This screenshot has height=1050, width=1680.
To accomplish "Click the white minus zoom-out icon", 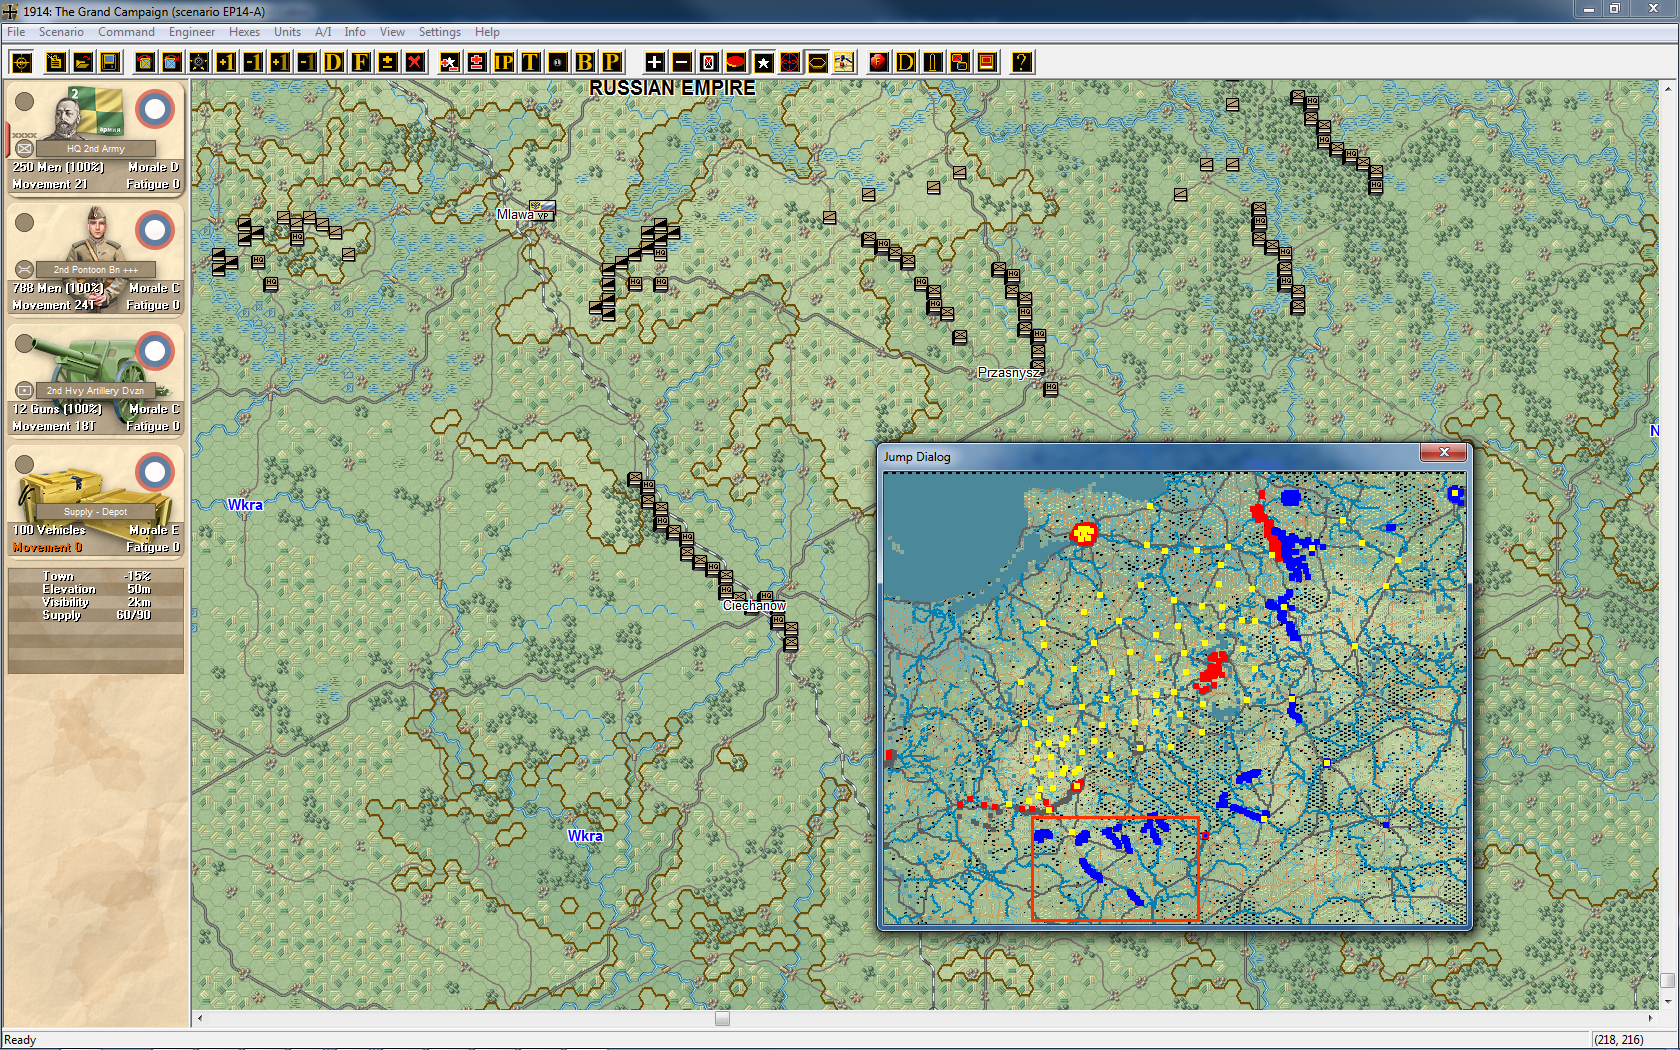I will click(x=682, y=62).
